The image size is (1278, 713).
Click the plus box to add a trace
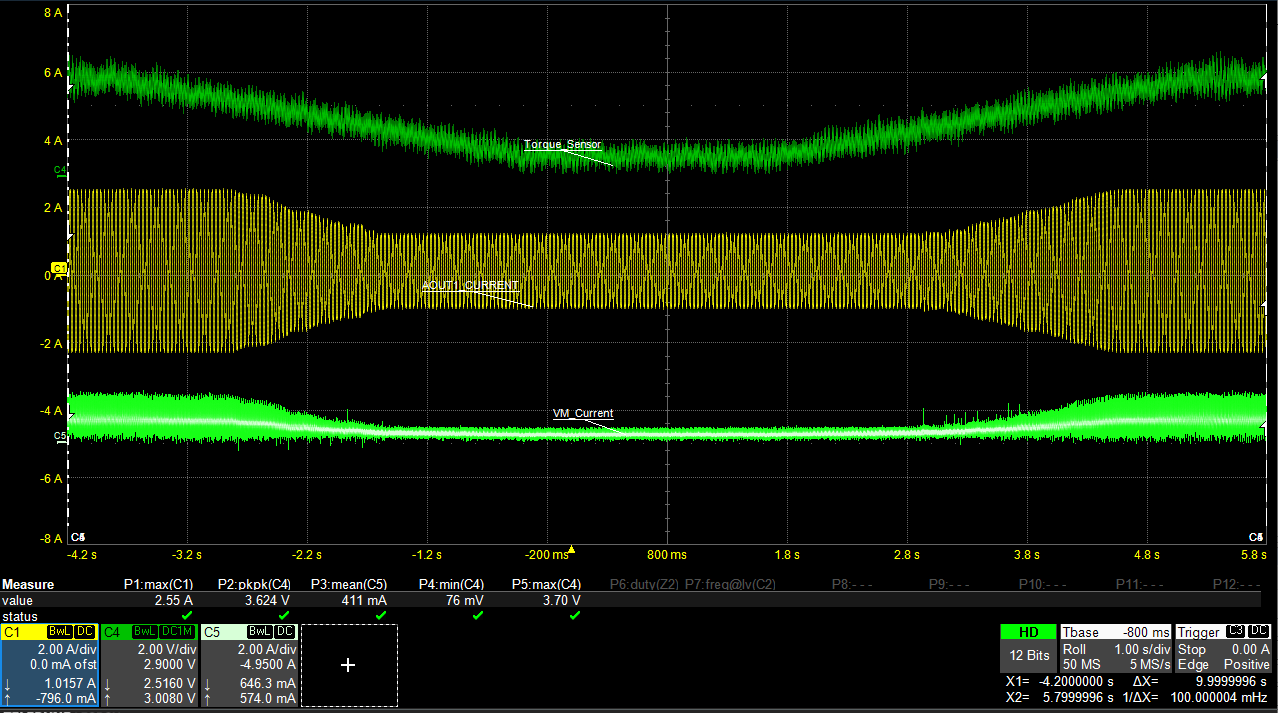tap(348, 665)
